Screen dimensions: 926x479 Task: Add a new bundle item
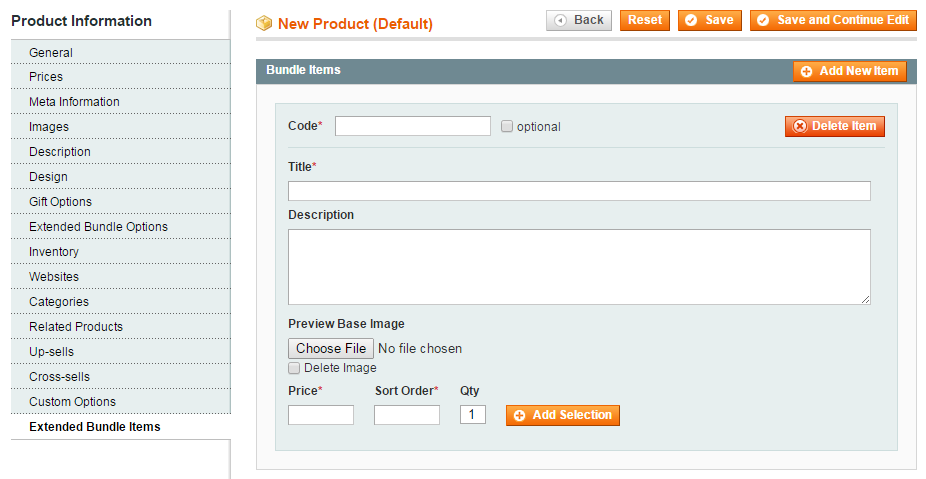pyautogui.click(x=850, y=71)
